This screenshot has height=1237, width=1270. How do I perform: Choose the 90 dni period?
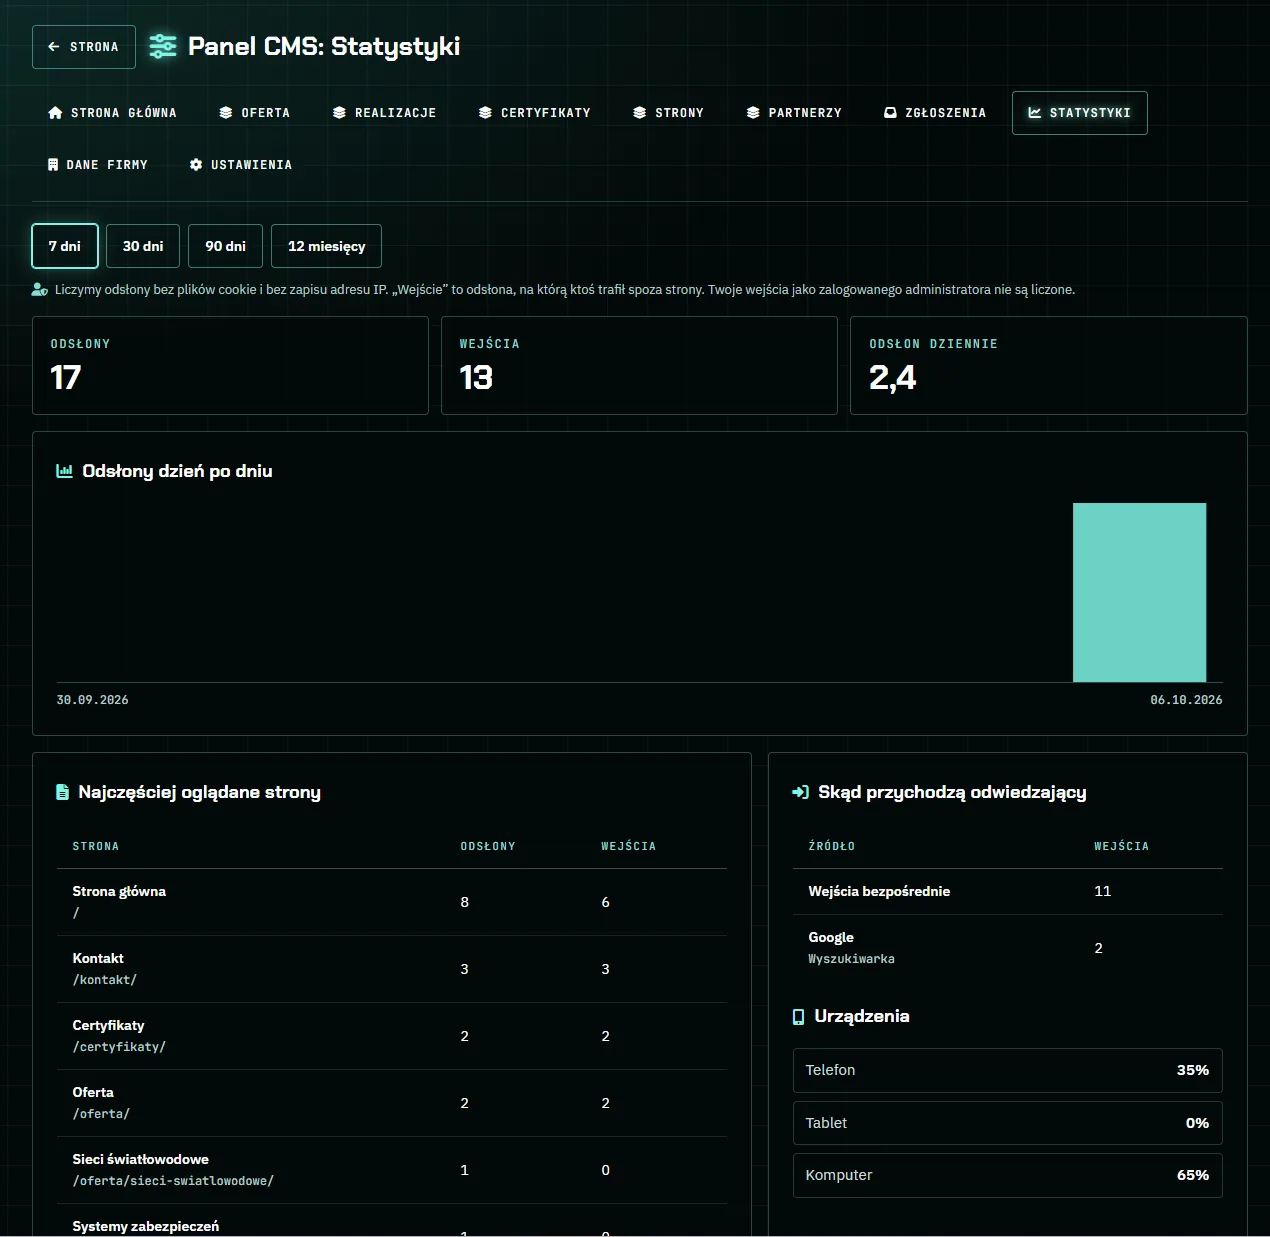(x=225, y=246)
